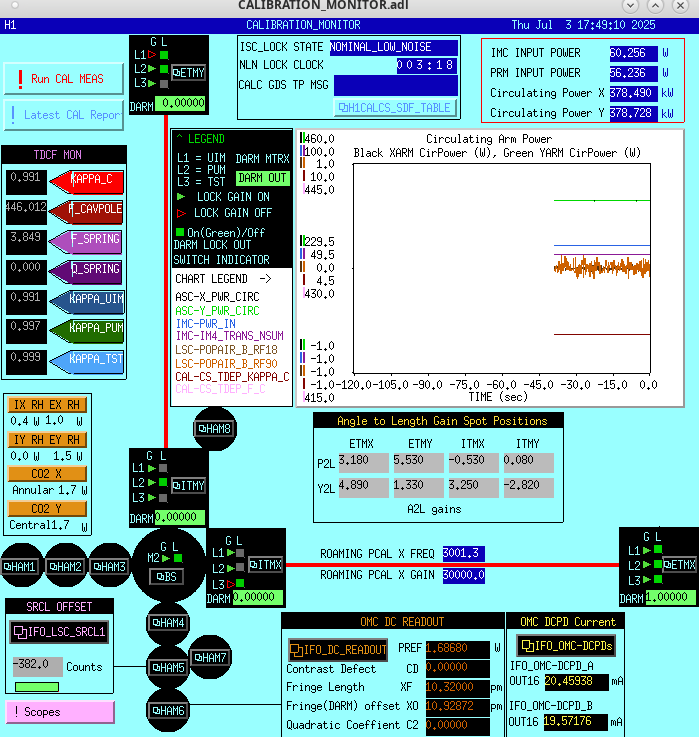Toggle ETMY L2 lock switch indicator
The height and width of the screenshot is (737, 699).
(164, 69)
